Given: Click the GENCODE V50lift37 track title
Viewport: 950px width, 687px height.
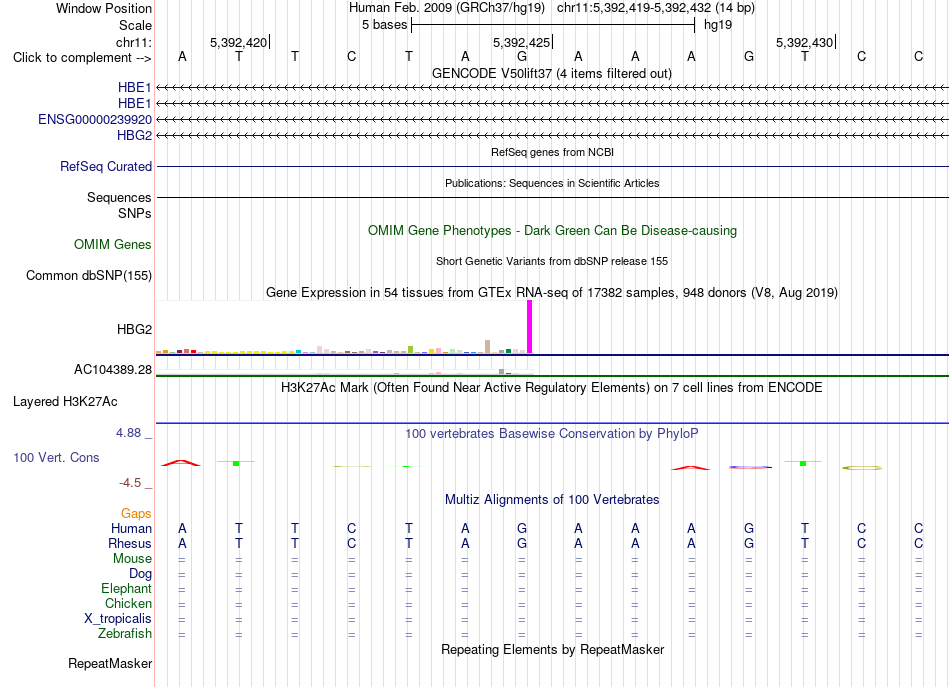Looking at the screenshot, I should click(552, 73).
